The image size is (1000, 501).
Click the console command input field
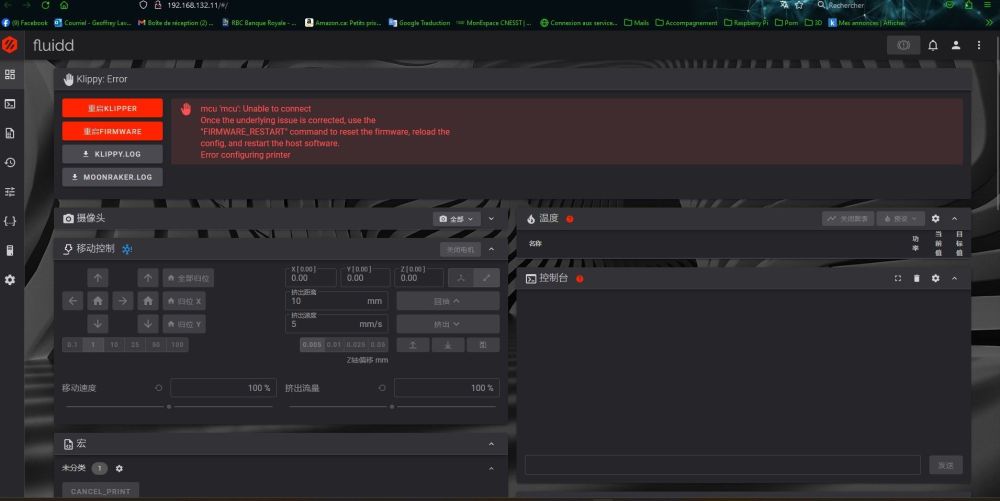[723, 465]
